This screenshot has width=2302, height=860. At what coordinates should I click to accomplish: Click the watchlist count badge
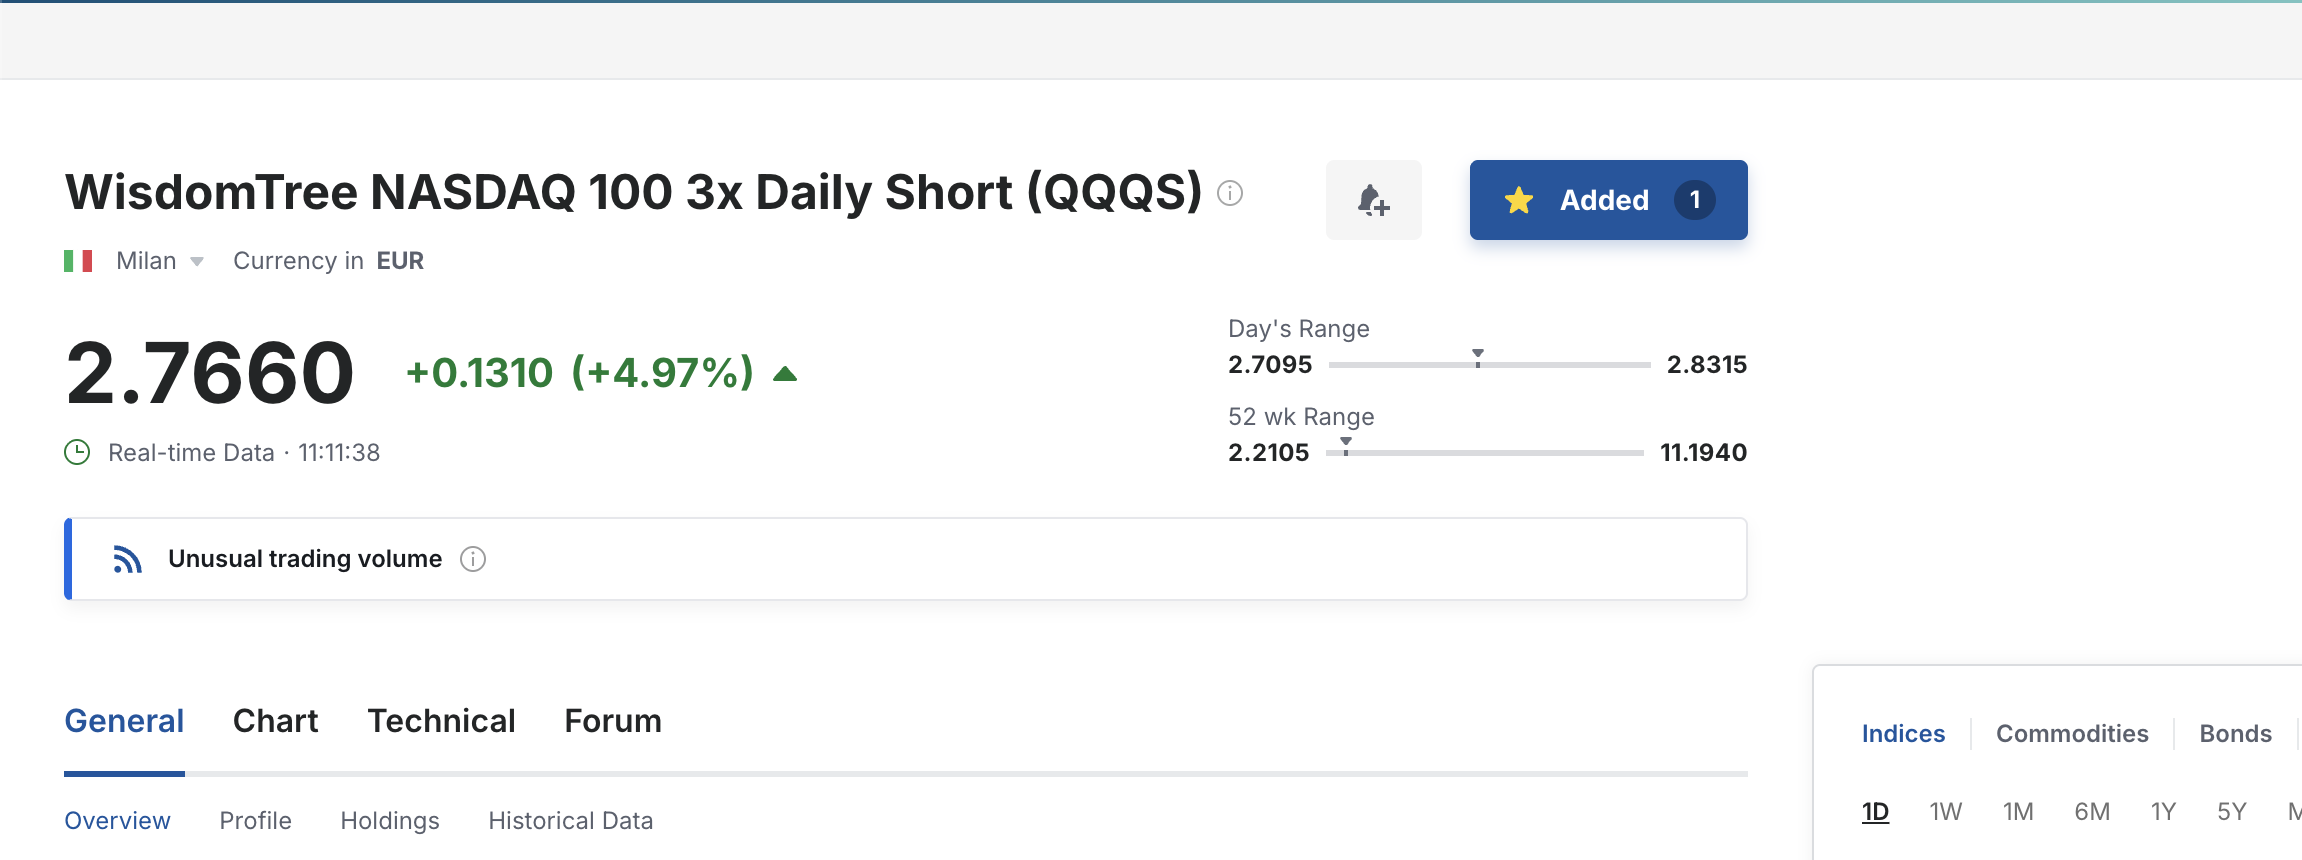pos(1695,200)
